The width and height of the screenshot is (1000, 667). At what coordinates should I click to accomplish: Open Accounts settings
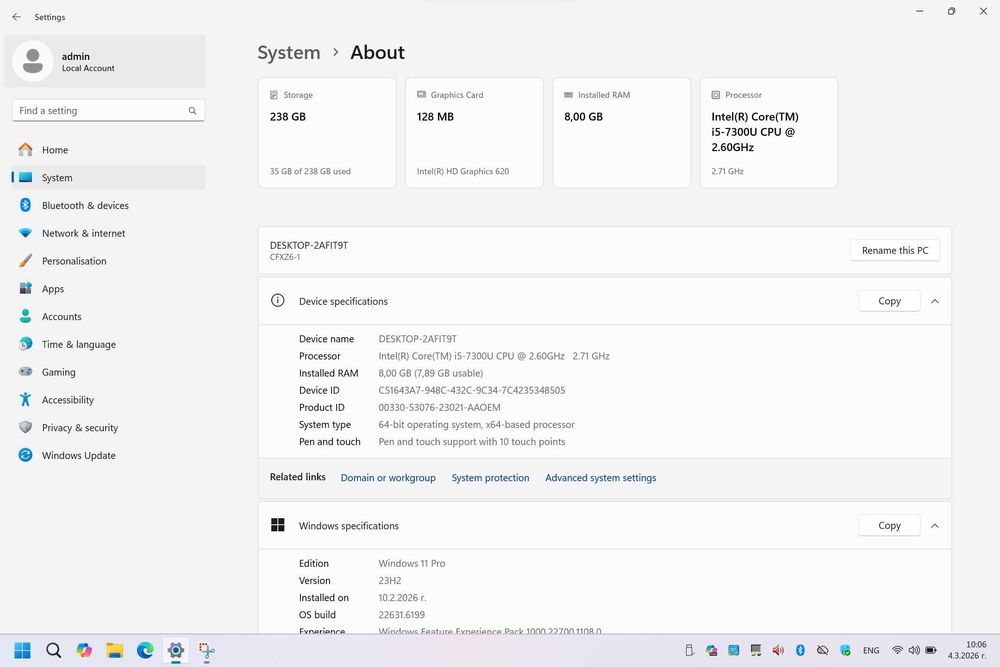(x=108, y=316)
